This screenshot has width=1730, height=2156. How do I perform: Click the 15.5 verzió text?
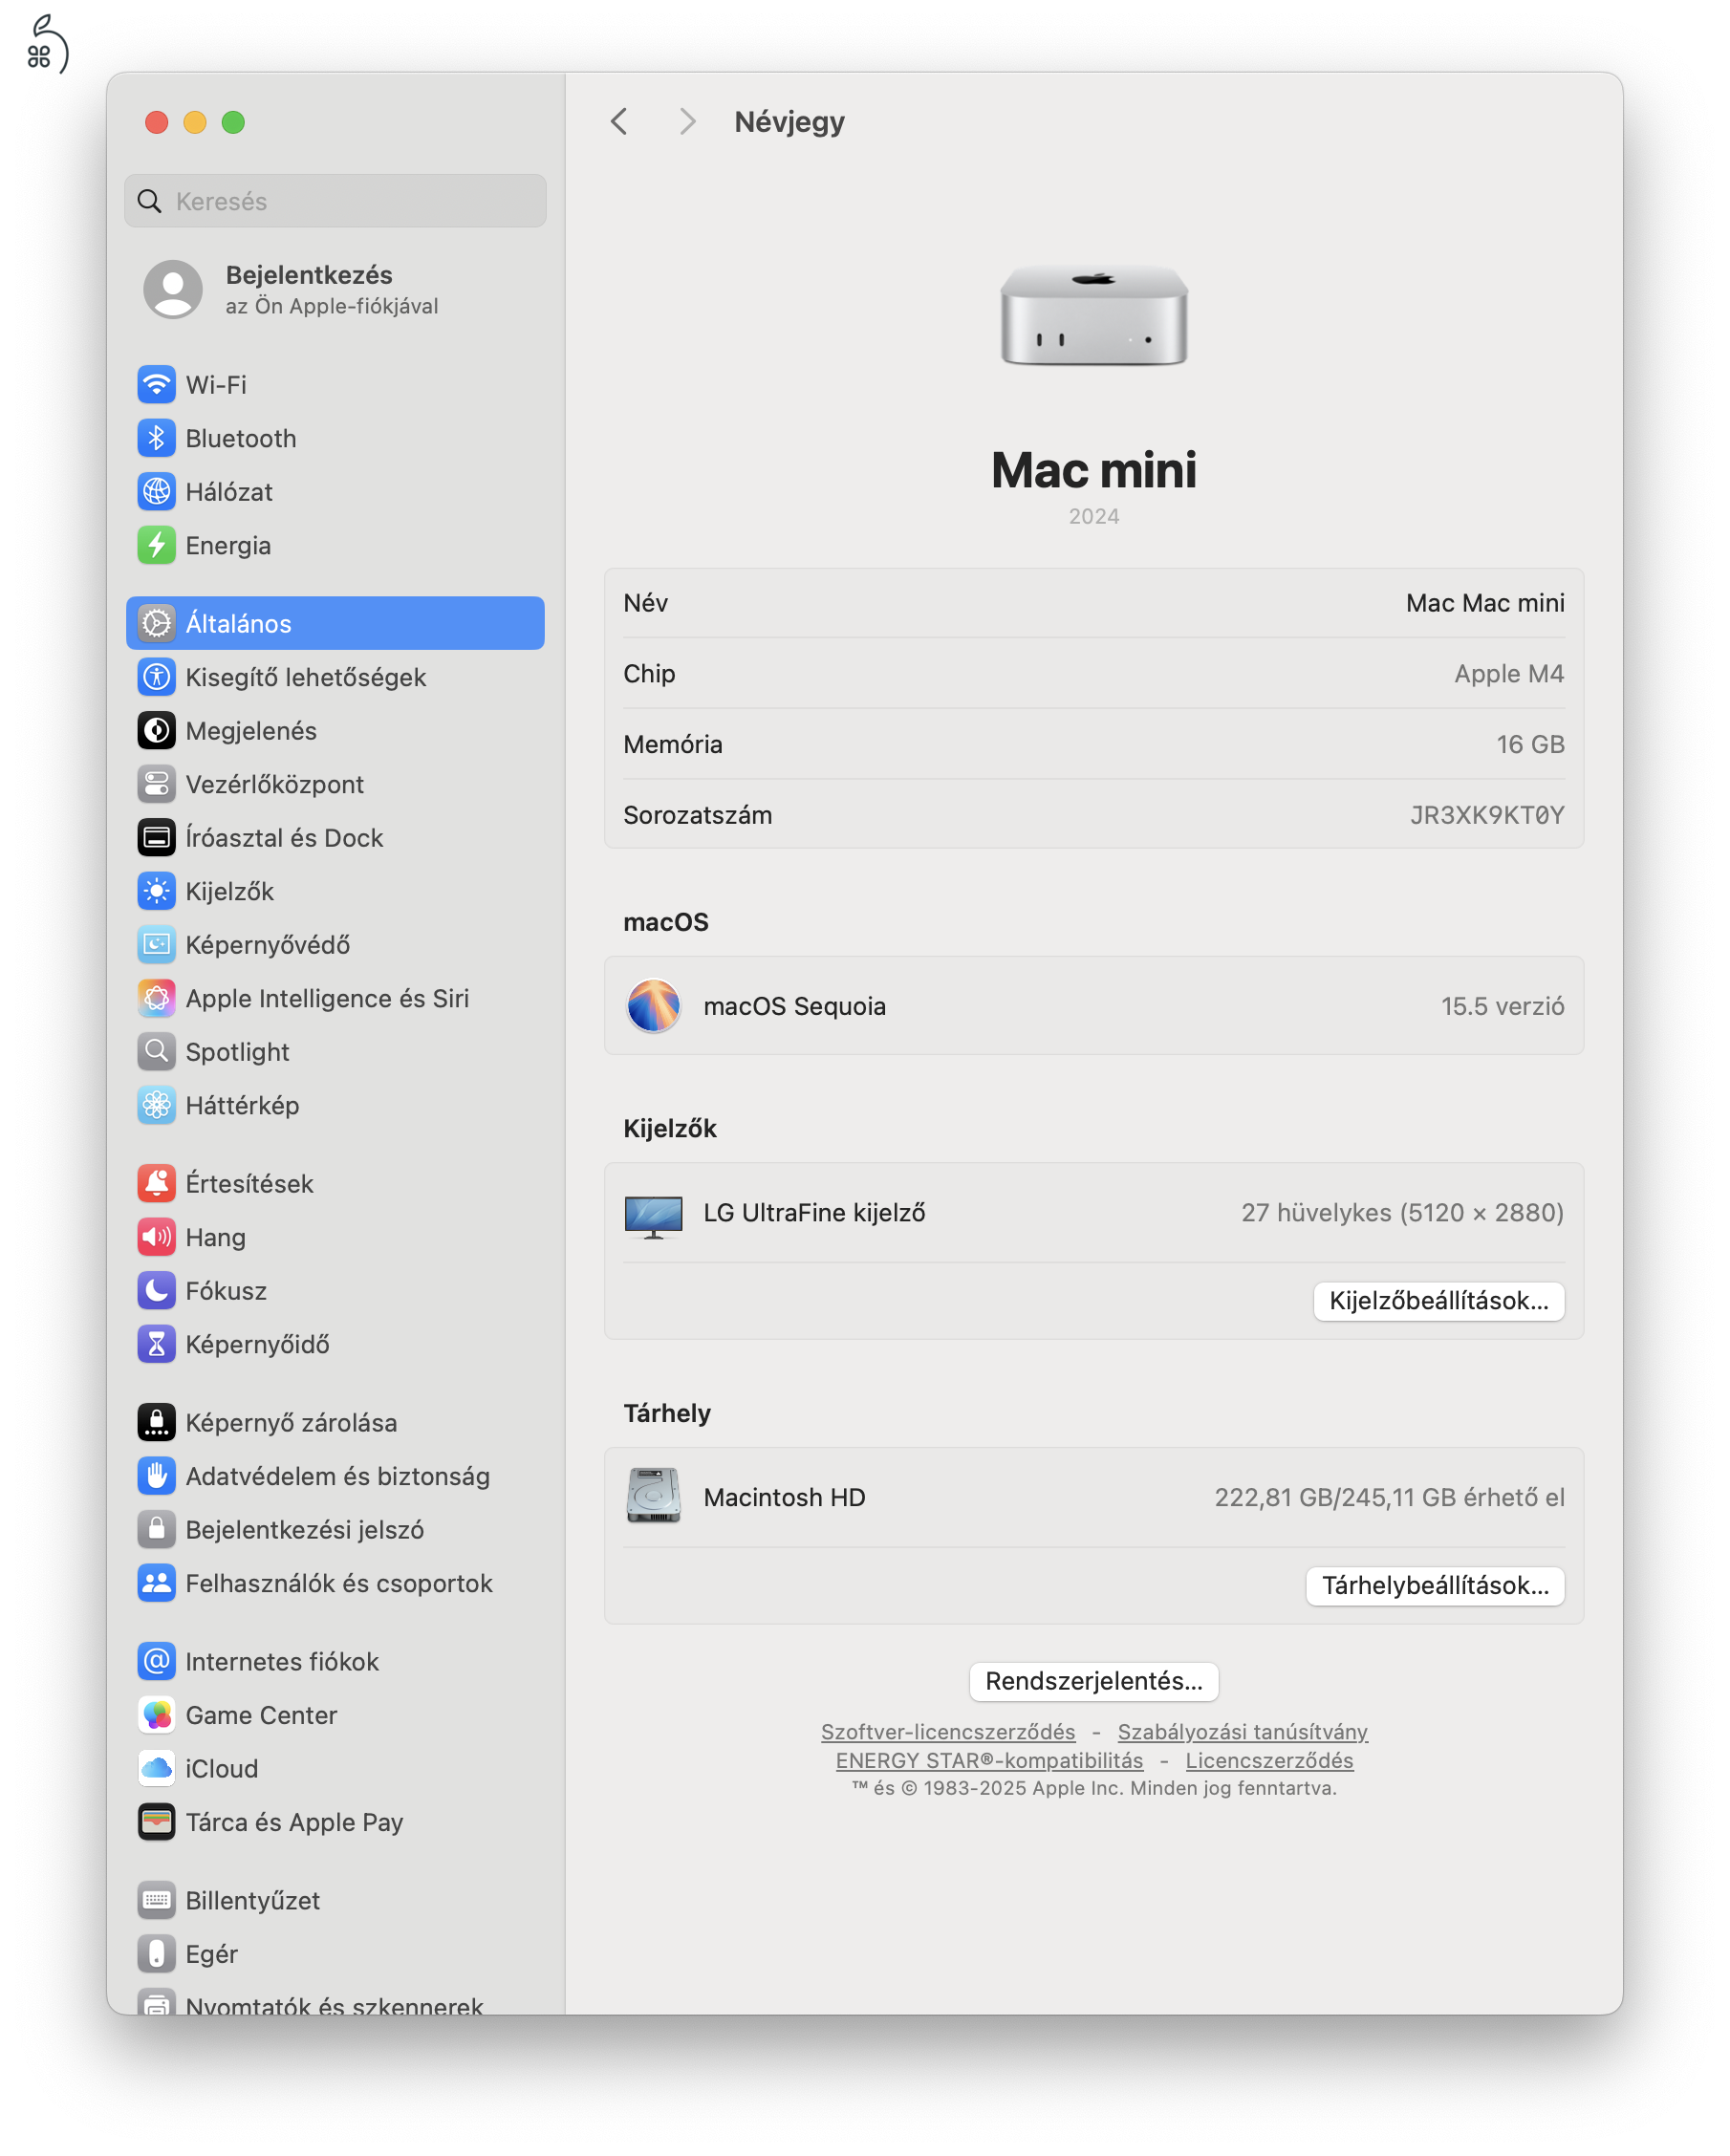[x=1502, y=1006]
